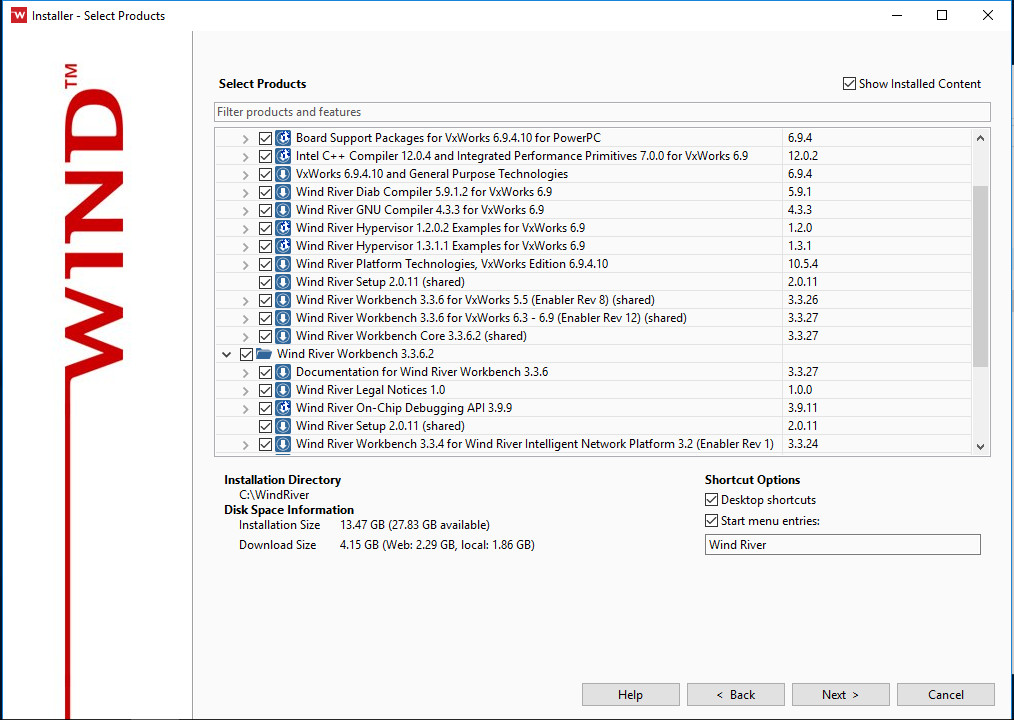
Task: Select version 12.0.2 cell
Action: [x=803, y=156]
